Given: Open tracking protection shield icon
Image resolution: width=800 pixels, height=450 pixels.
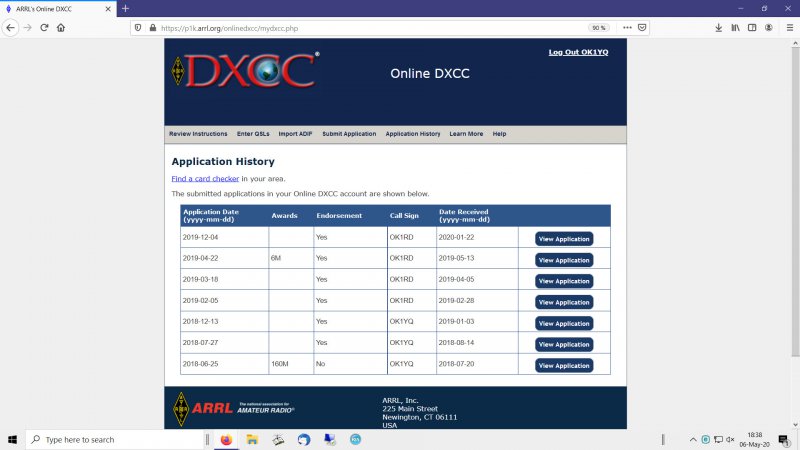Looking at the screenshot, I should coord(138,28).
